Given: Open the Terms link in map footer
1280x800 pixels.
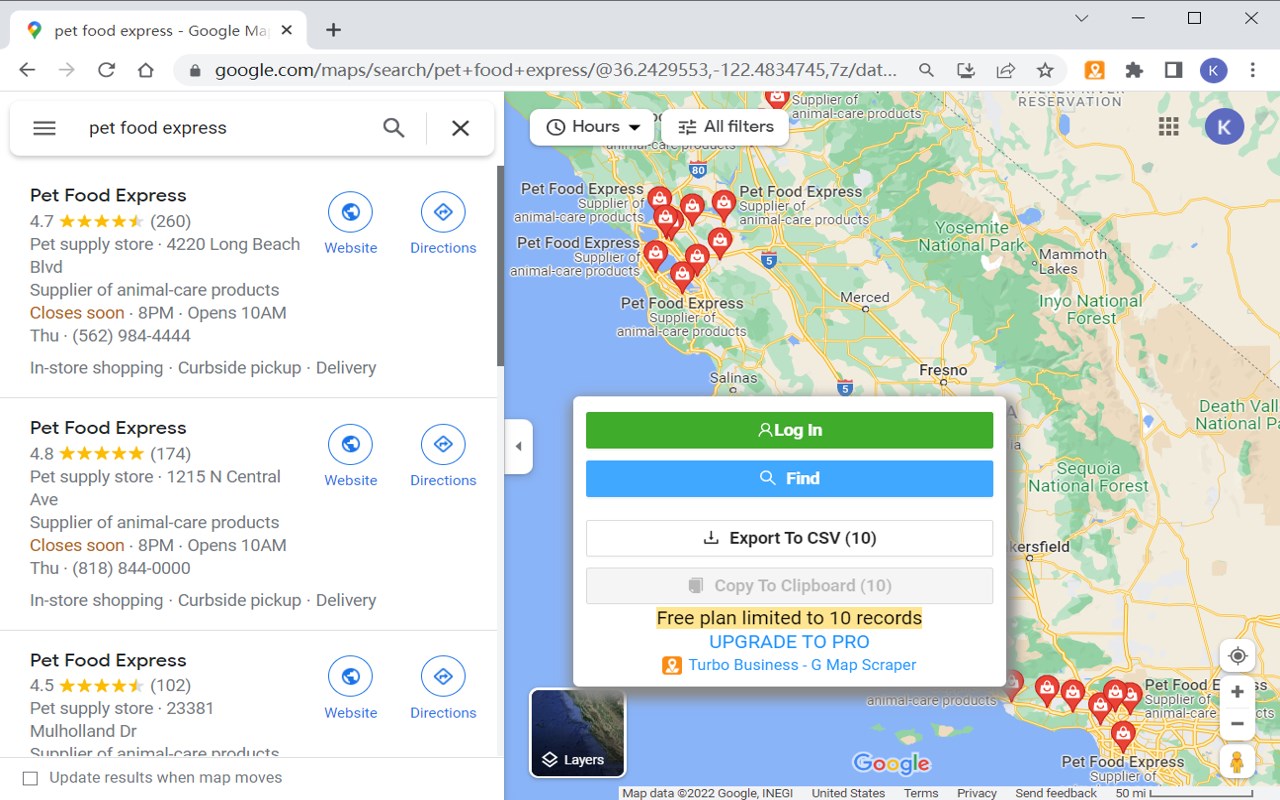Looking at the screenshot, I should 921,793.
